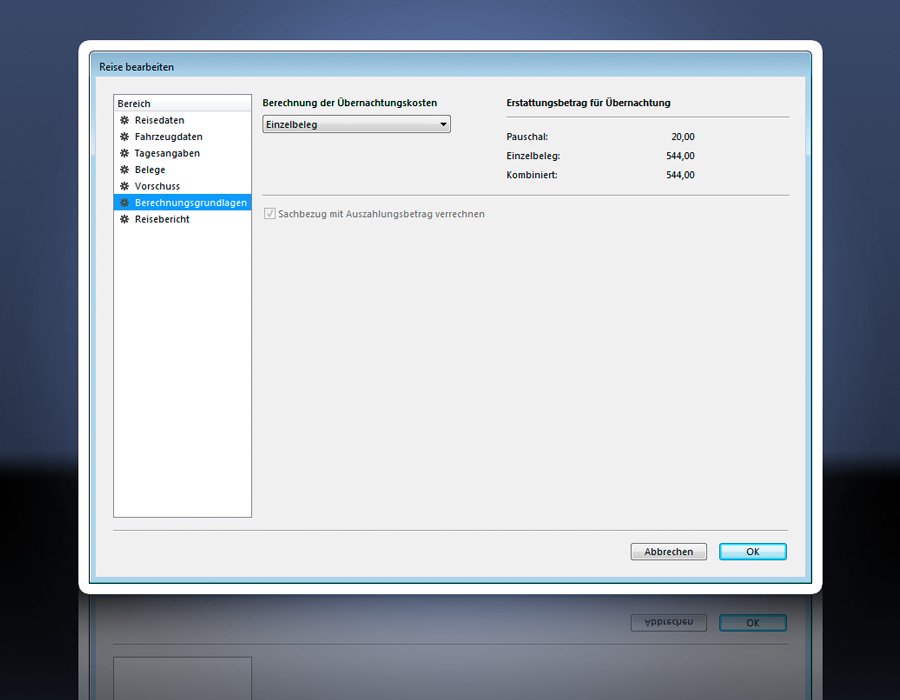Switch to the Fahrzeugdaten section

coord(183,137)
